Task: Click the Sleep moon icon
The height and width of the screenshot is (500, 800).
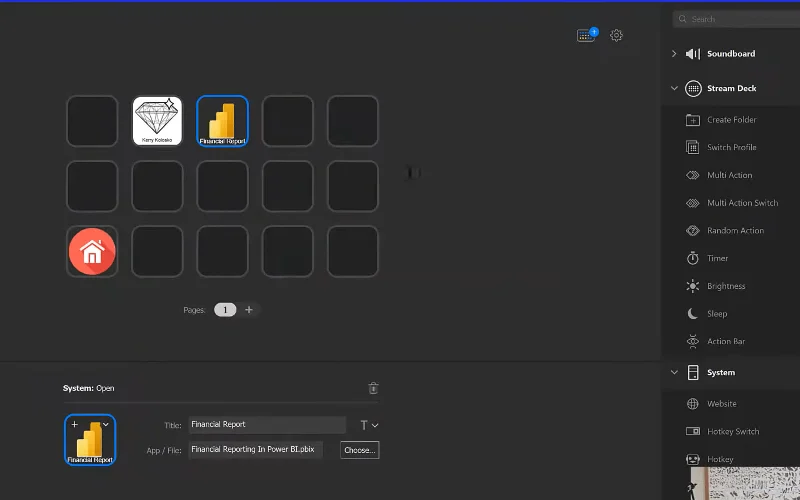Action: pyautogui.click(x=692, y=314)
